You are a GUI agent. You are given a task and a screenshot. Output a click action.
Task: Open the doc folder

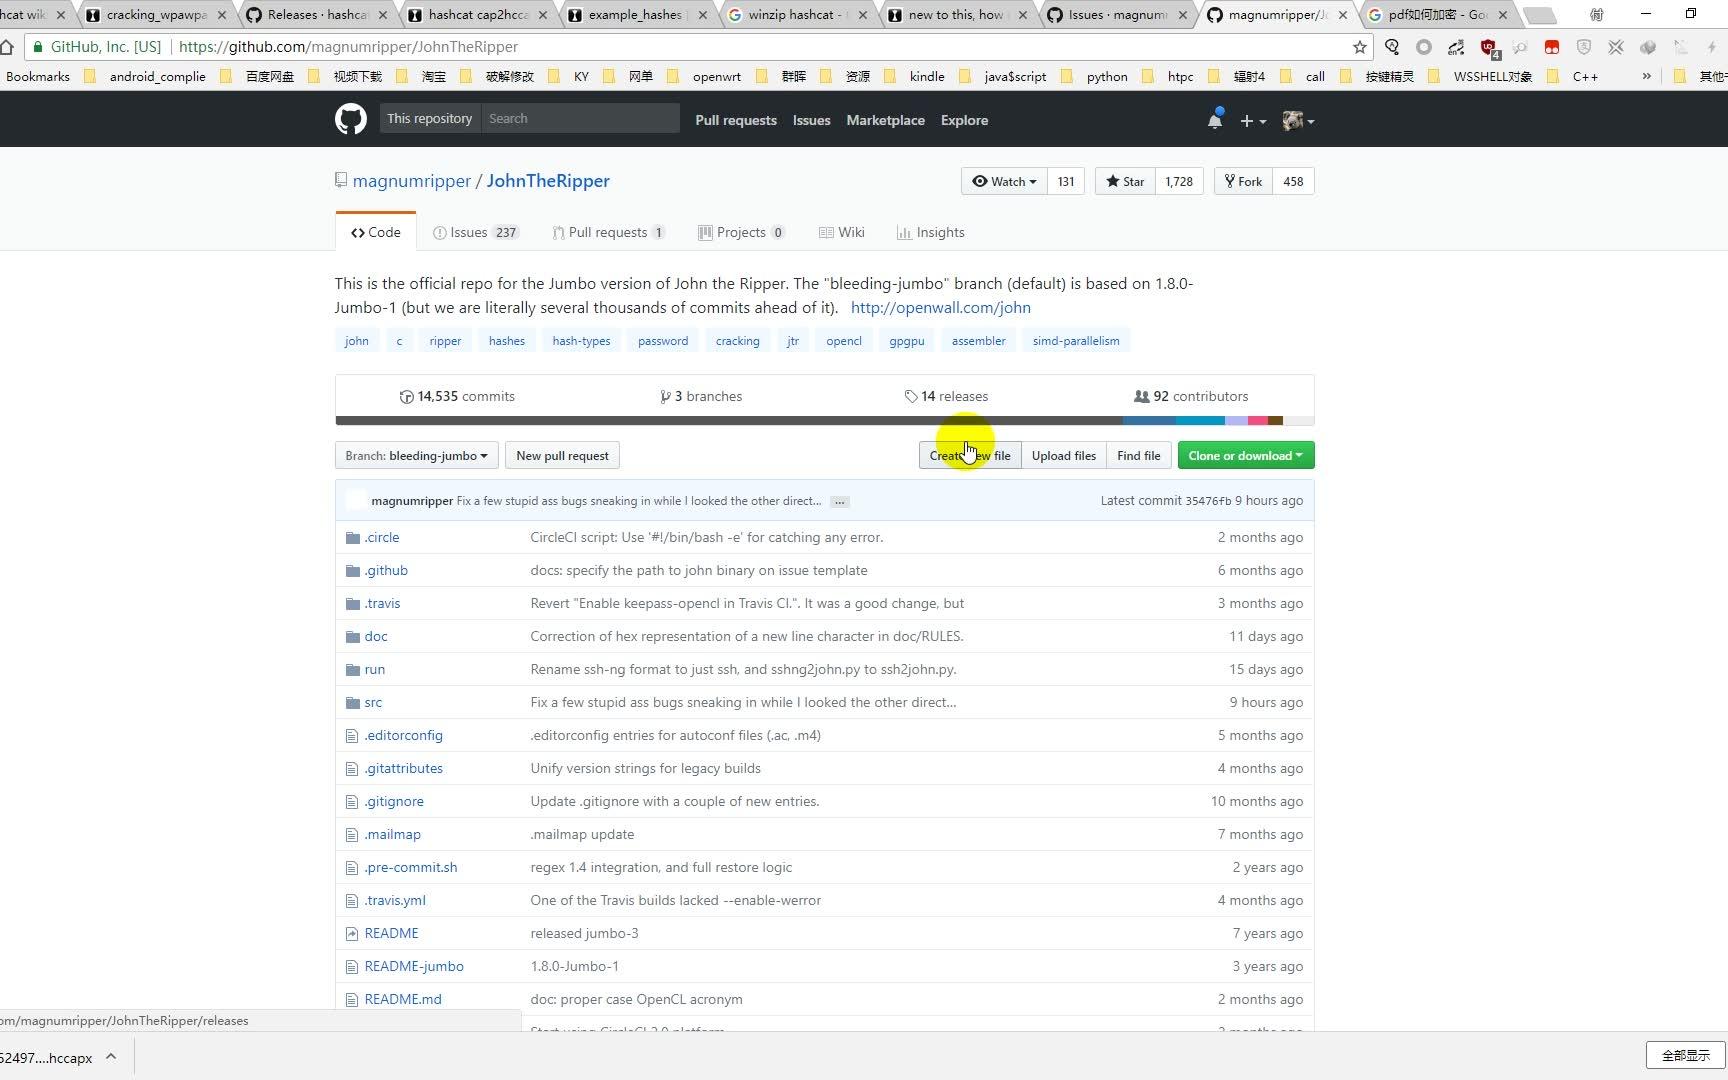point(376,636)
